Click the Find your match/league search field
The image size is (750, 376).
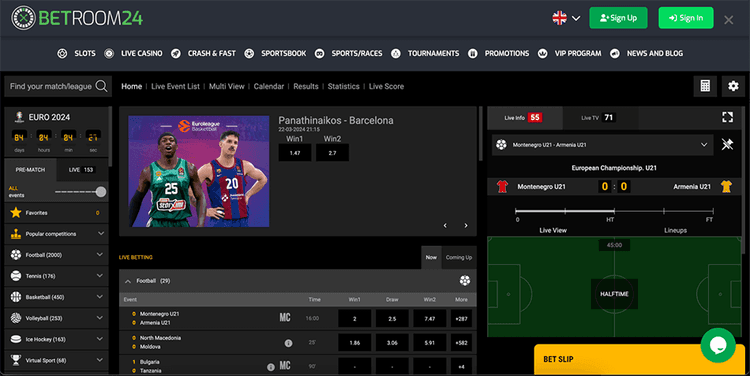[x=58, y=87]
